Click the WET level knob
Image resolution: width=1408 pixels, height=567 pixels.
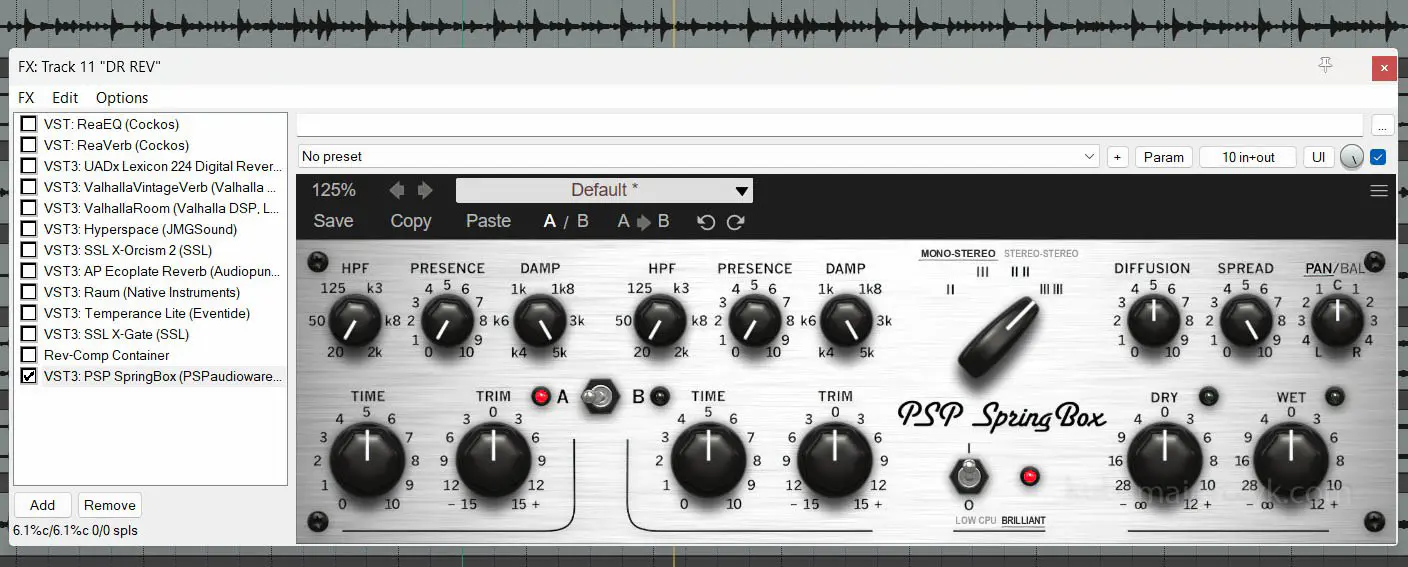pyautogui.click(x=1291, y=458)
